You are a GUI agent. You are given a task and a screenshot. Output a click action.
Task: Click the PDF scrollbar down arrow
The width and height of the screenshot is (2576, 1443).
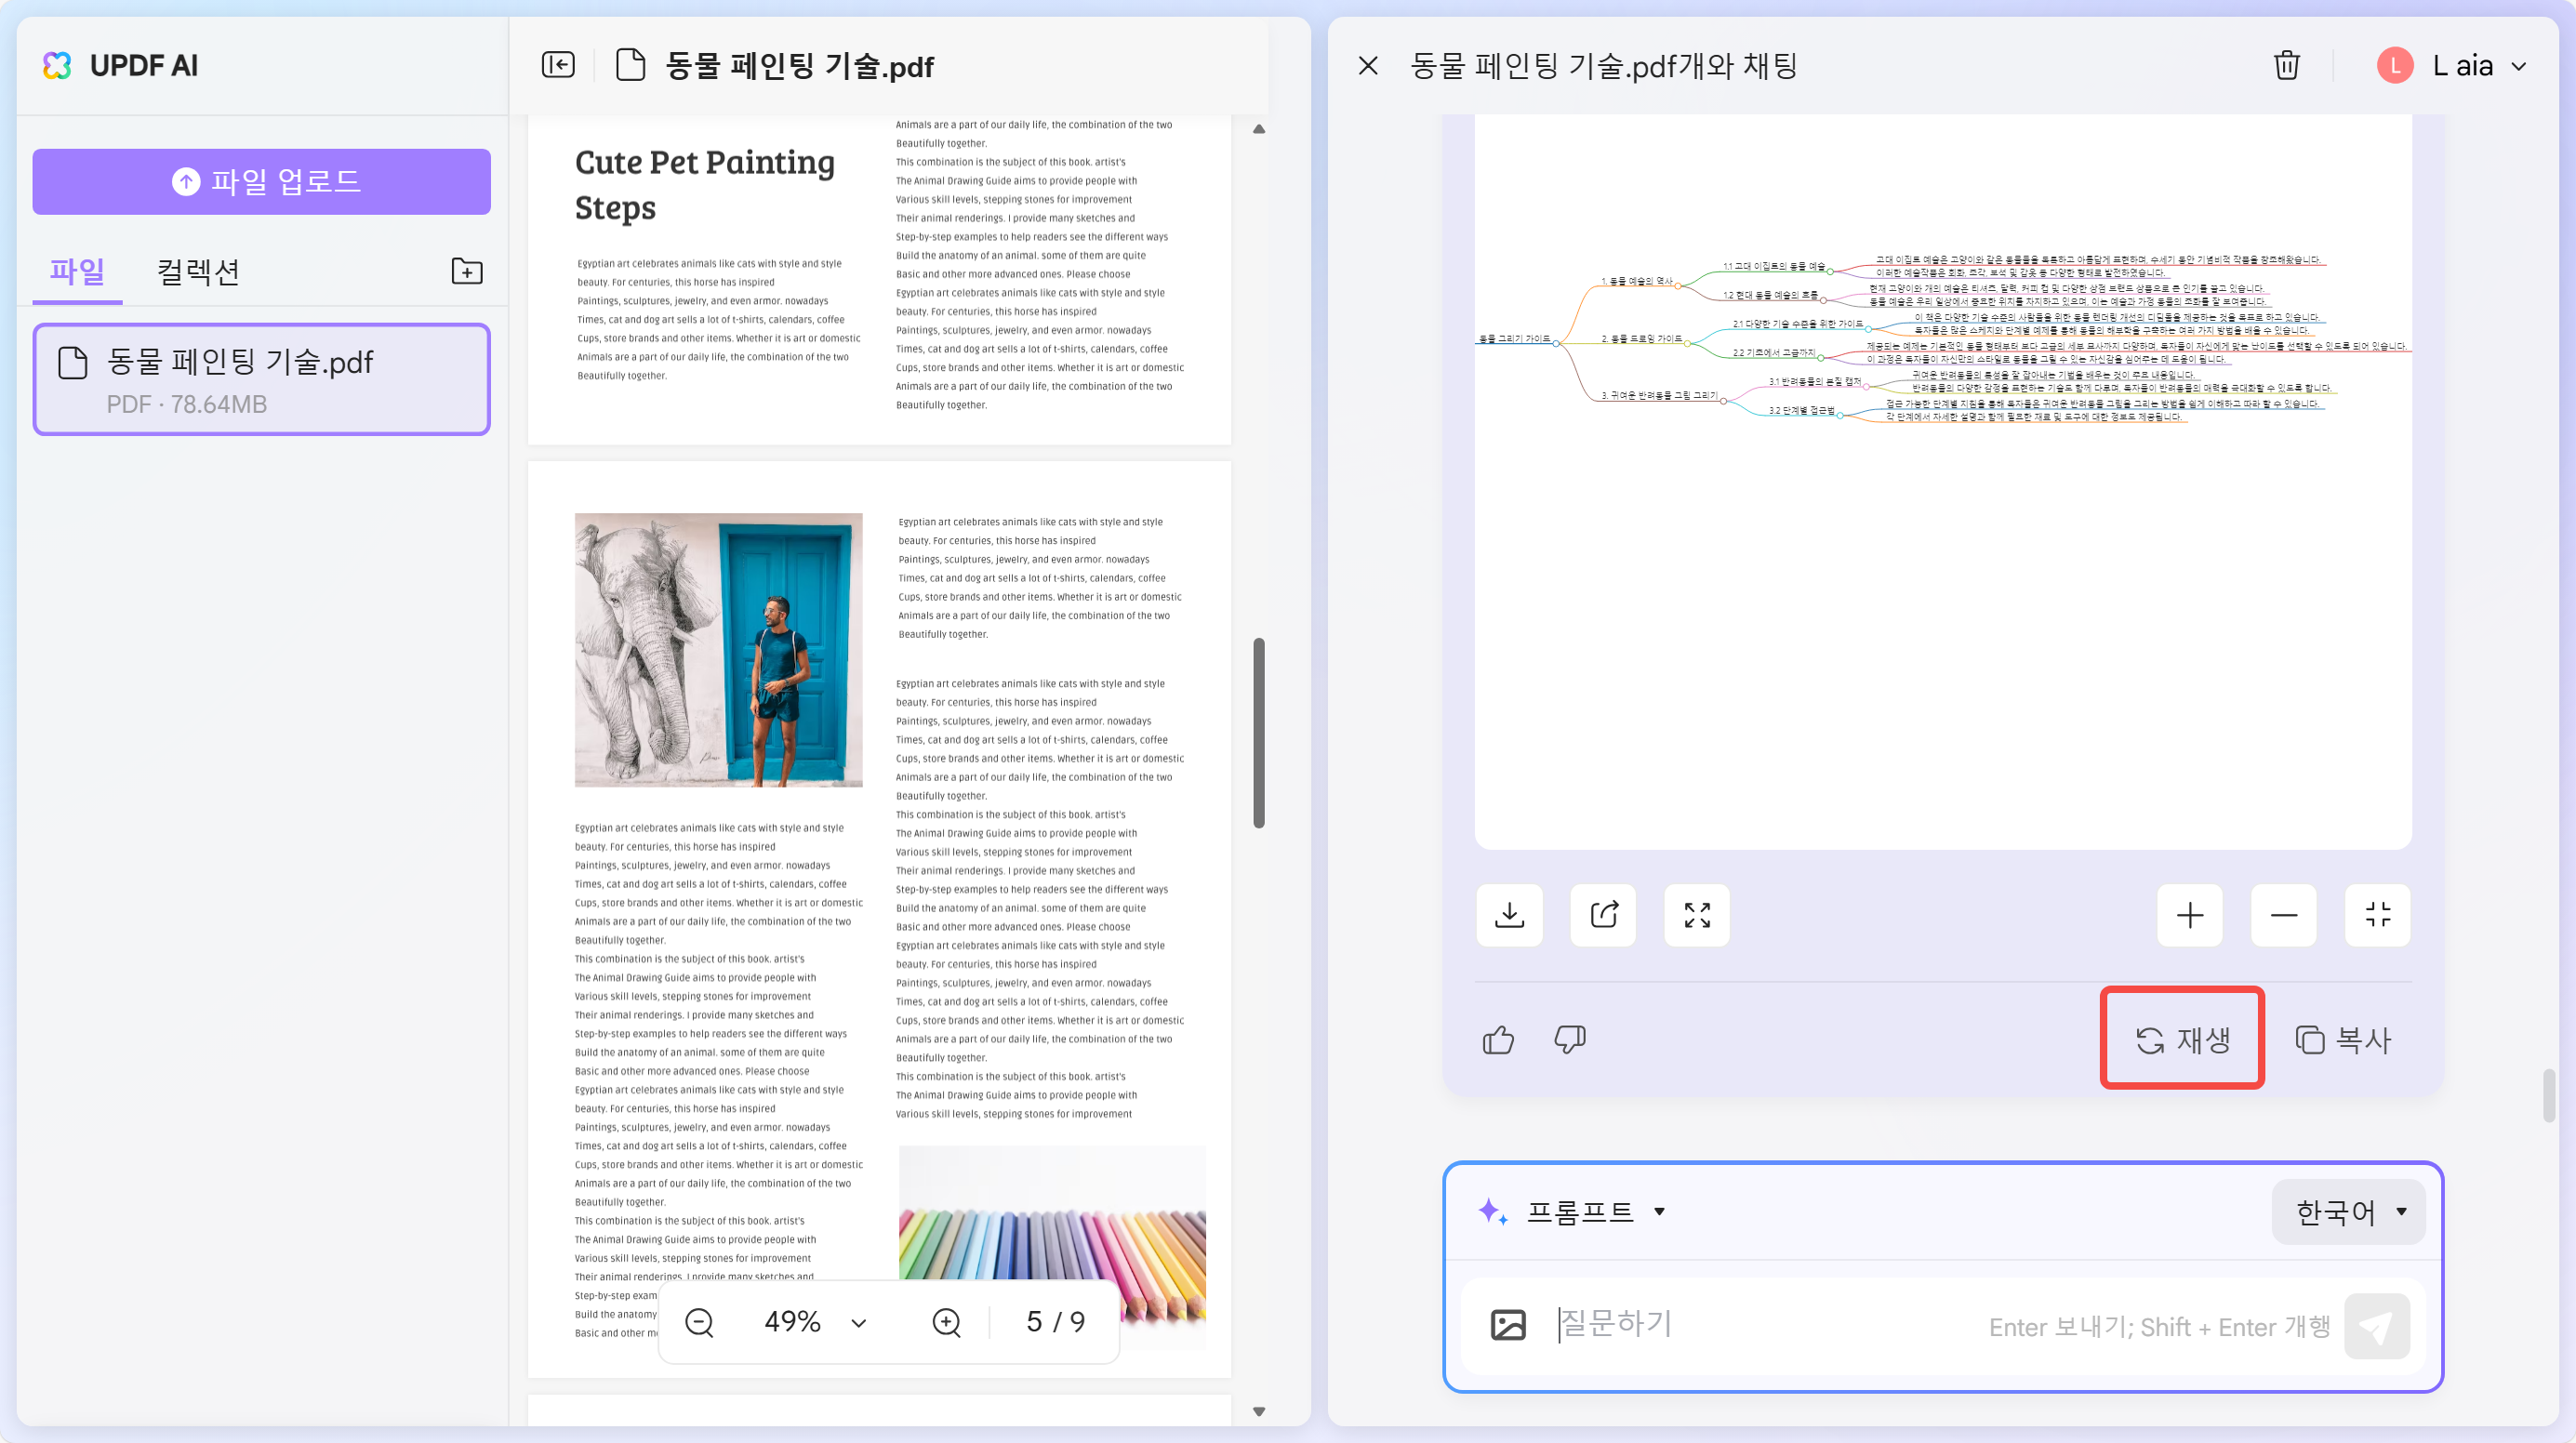coord(1259,1412)
